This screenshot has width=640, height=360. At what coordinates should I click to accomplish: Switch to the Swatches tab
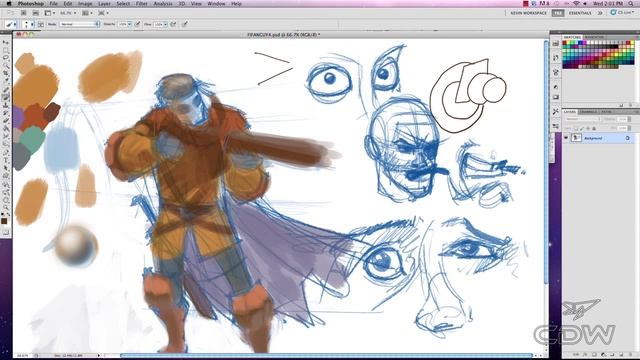572,37
